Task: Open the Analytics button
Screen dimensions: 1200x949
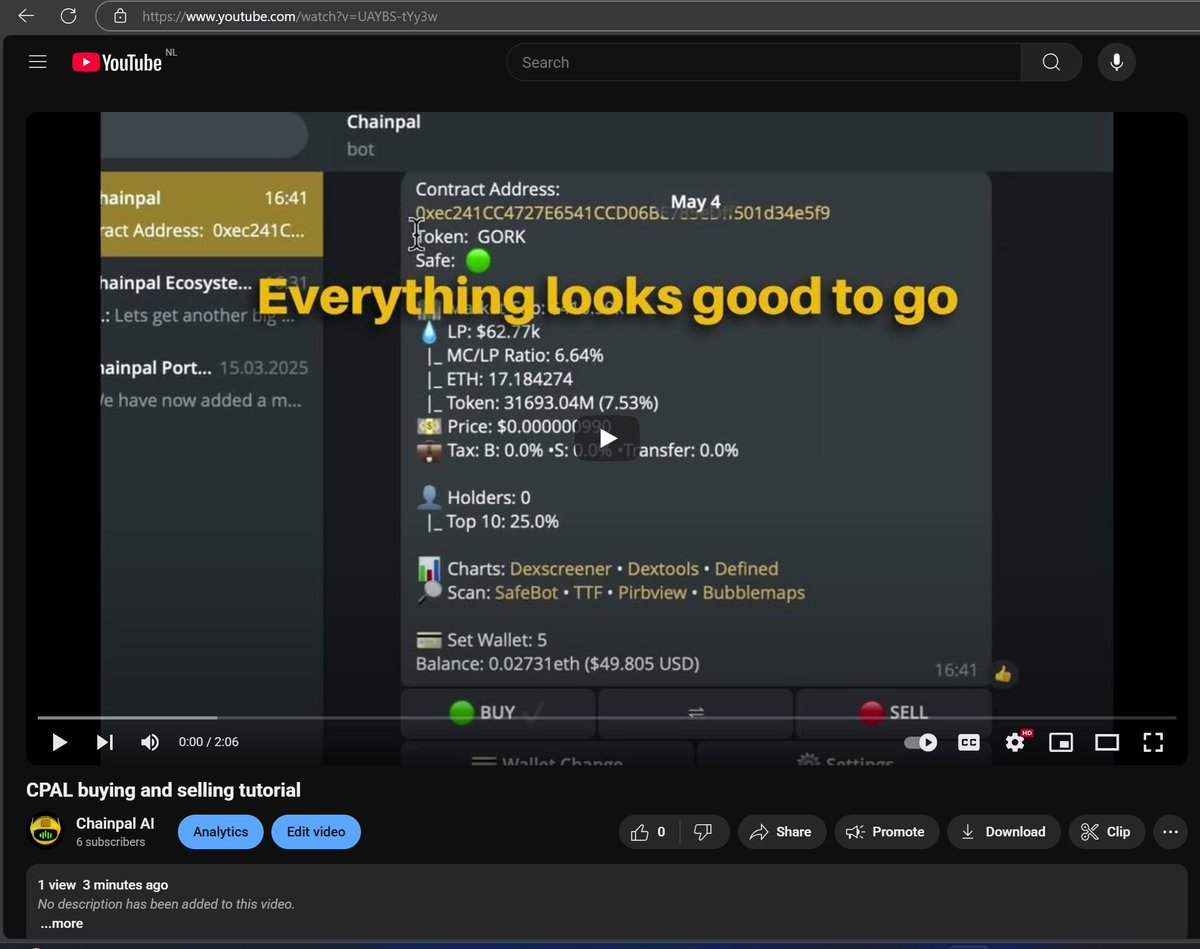Action: click(221, 832)
